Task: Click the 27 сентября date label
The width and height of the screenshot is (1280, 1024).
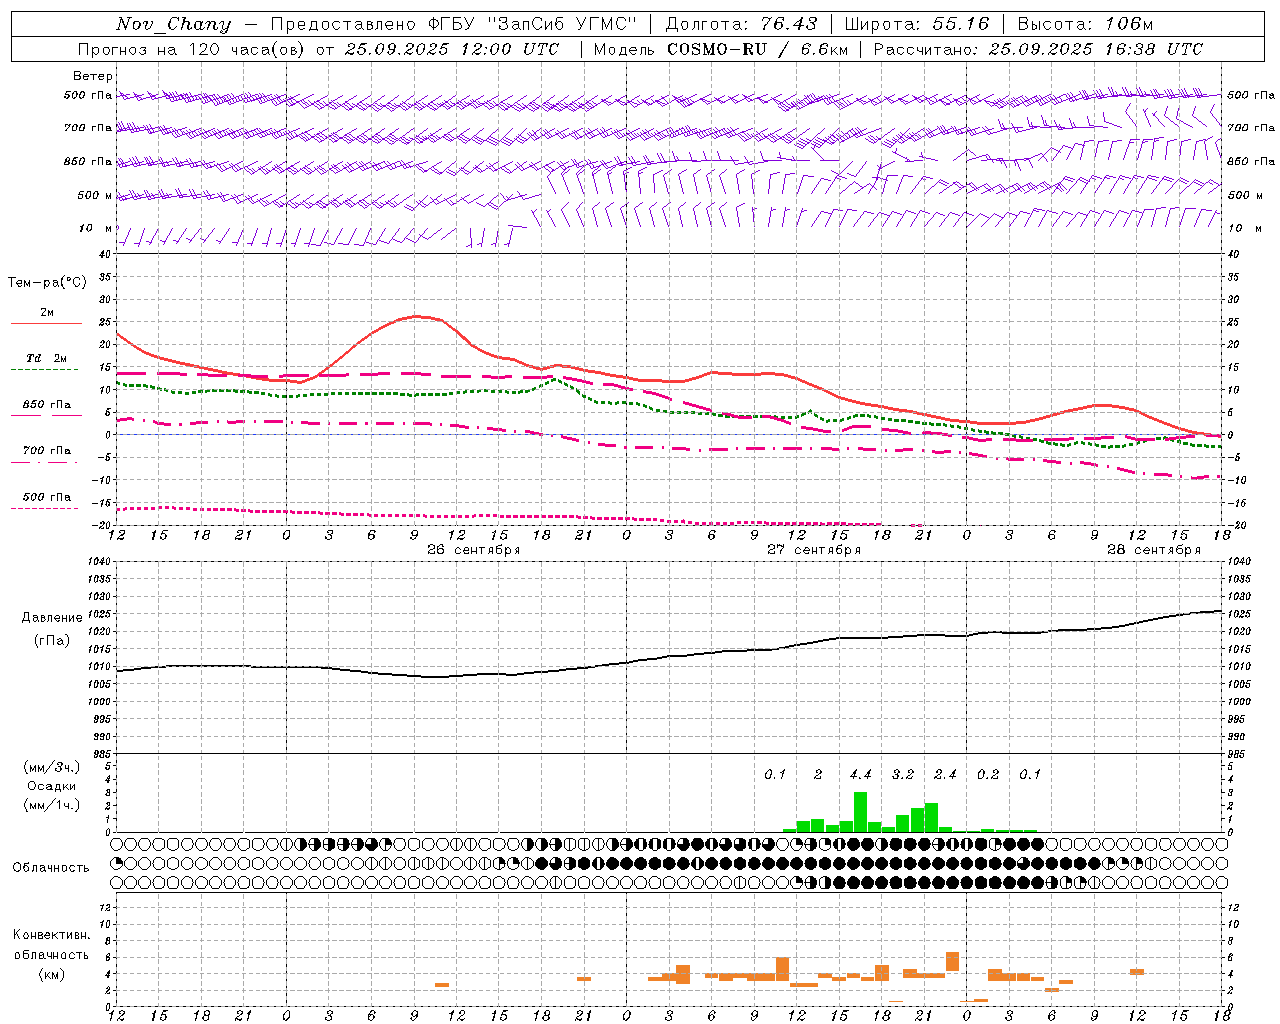Action: tap(813, 550)
